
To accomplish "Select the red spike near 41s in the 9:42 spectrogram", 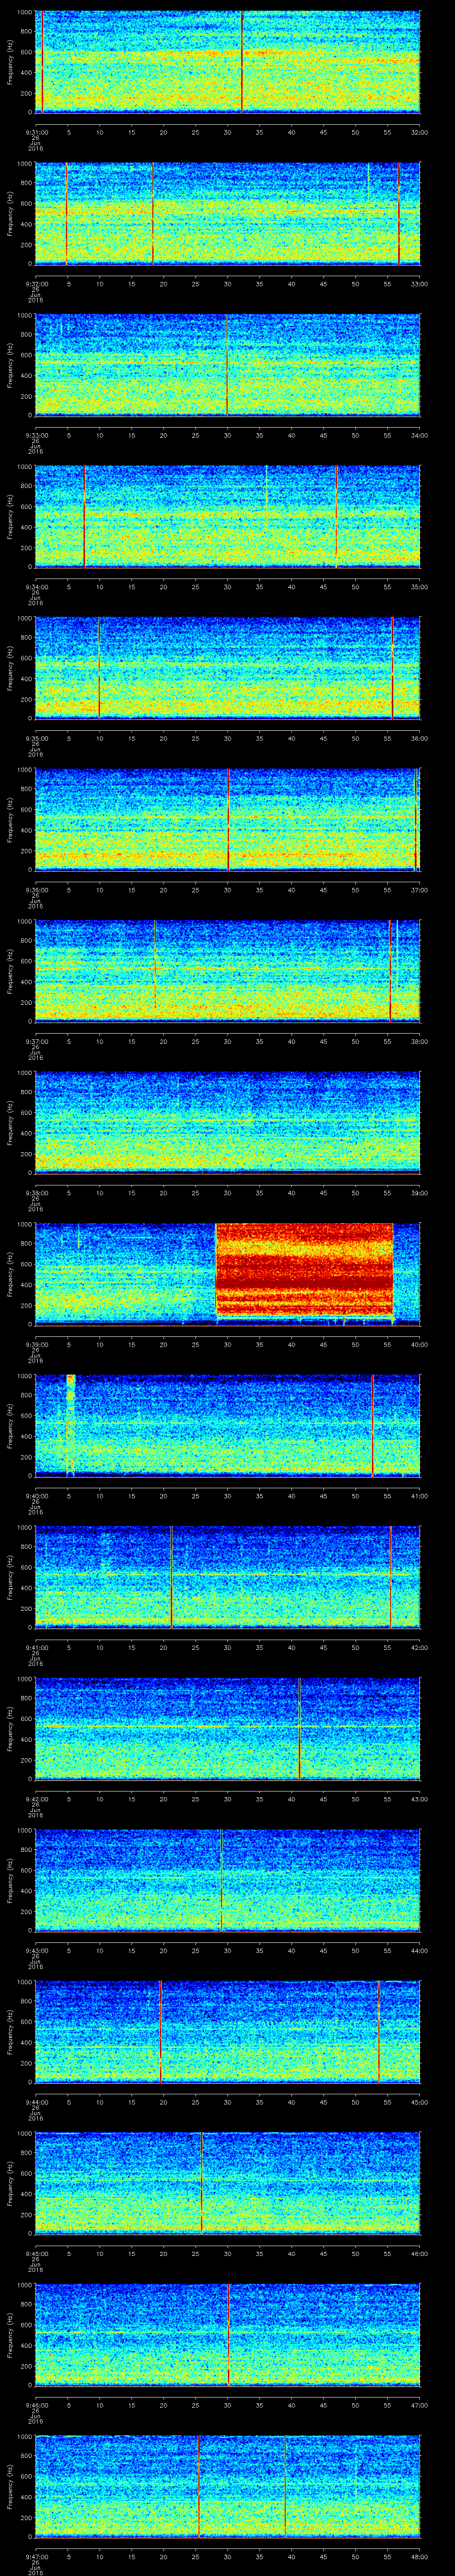I will (299, 1728).
